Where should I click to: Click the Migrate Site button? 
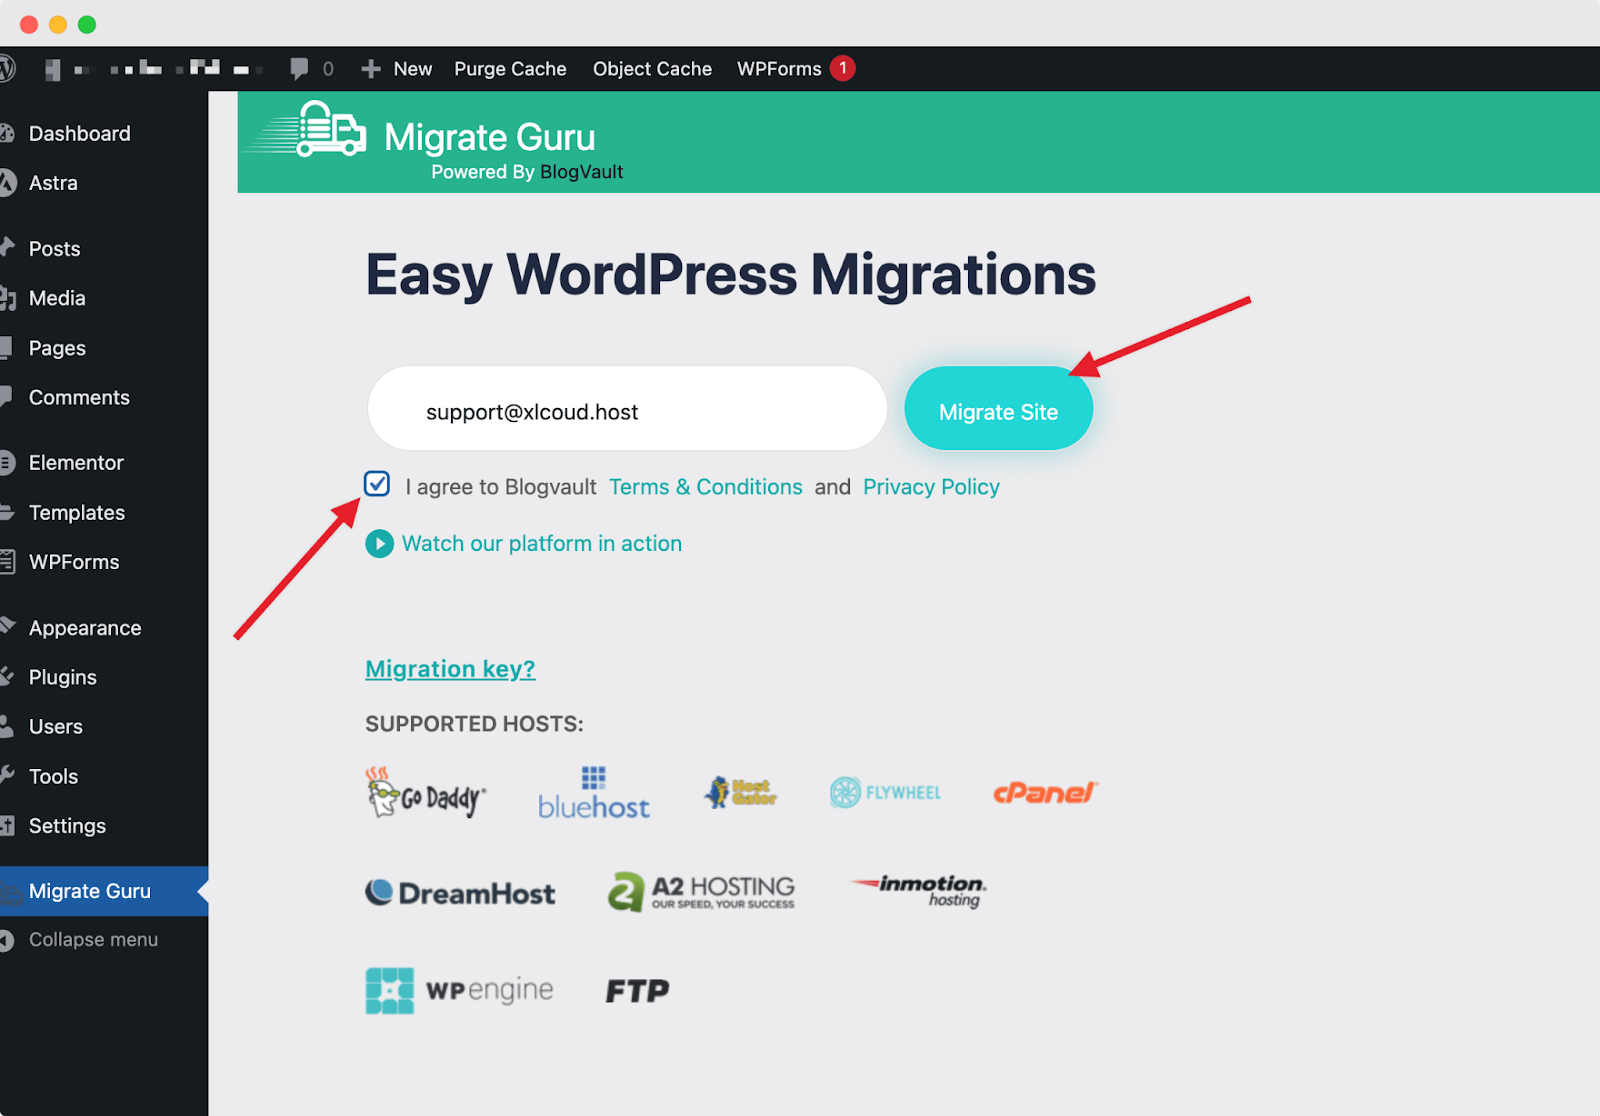(998, 409)
